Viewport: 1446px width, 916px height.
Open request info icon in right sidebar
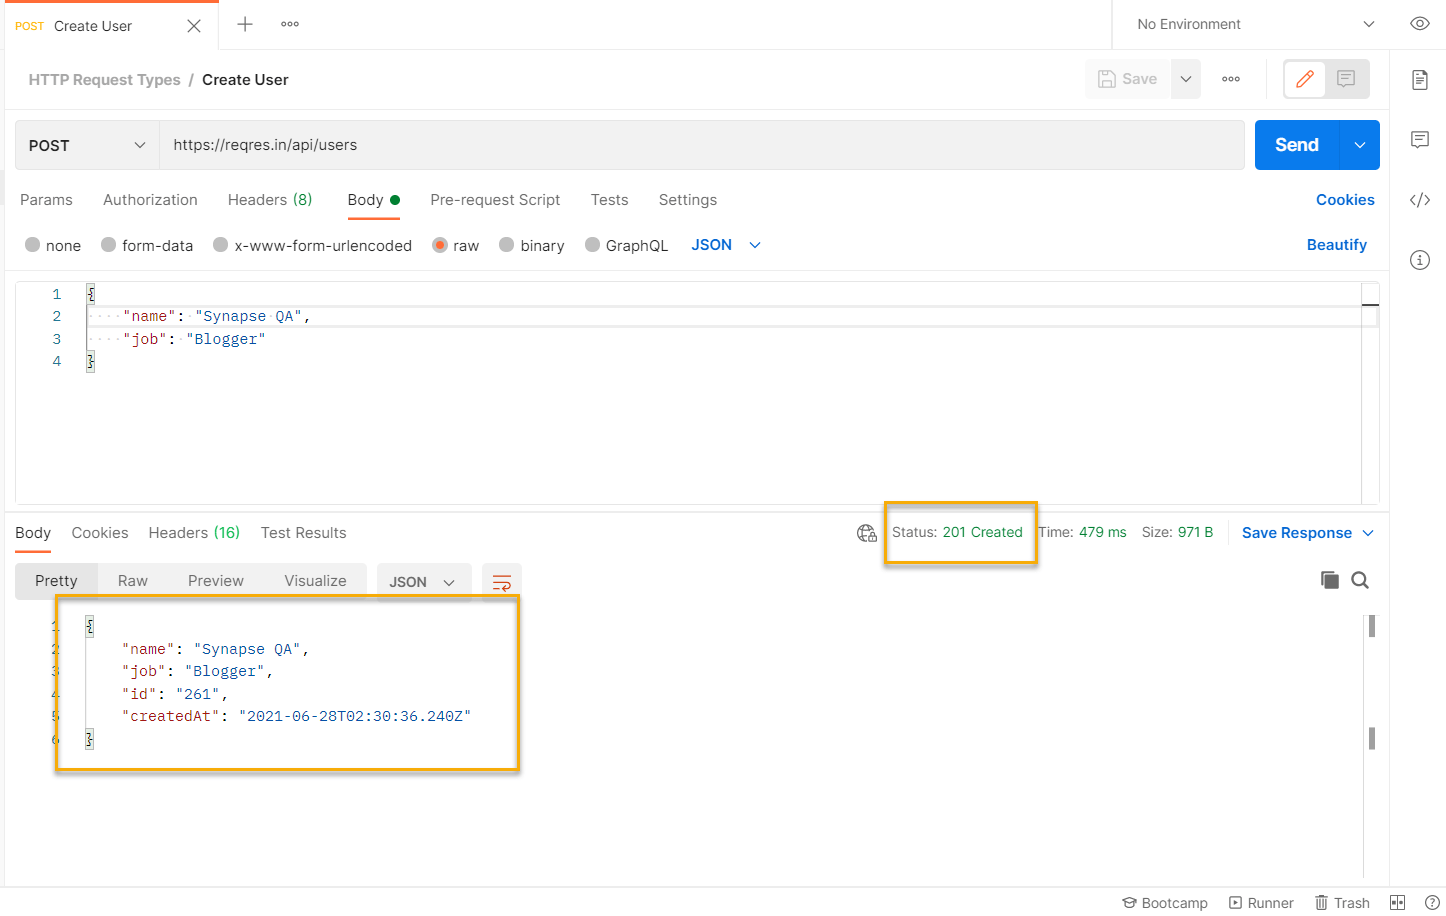click(x=1420, y=260)
